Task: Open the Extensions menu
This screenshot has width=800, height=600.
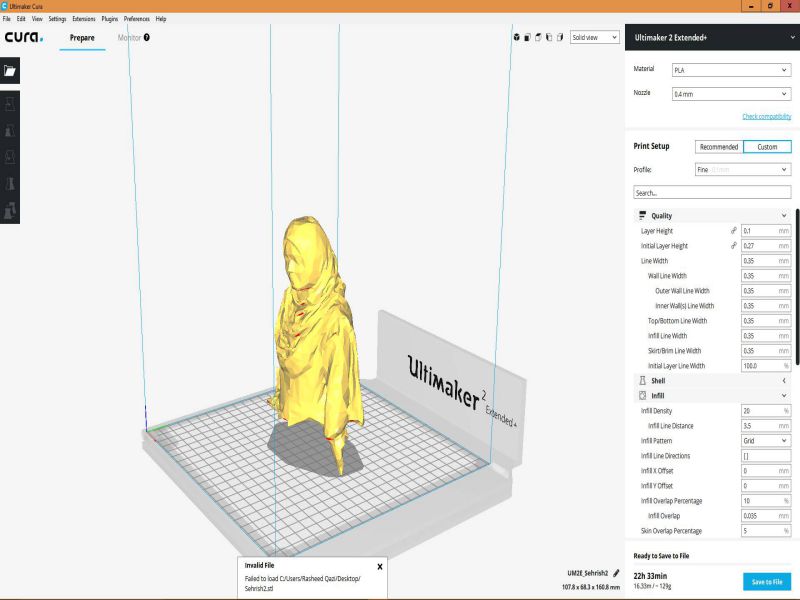Action: coord(84,19)
